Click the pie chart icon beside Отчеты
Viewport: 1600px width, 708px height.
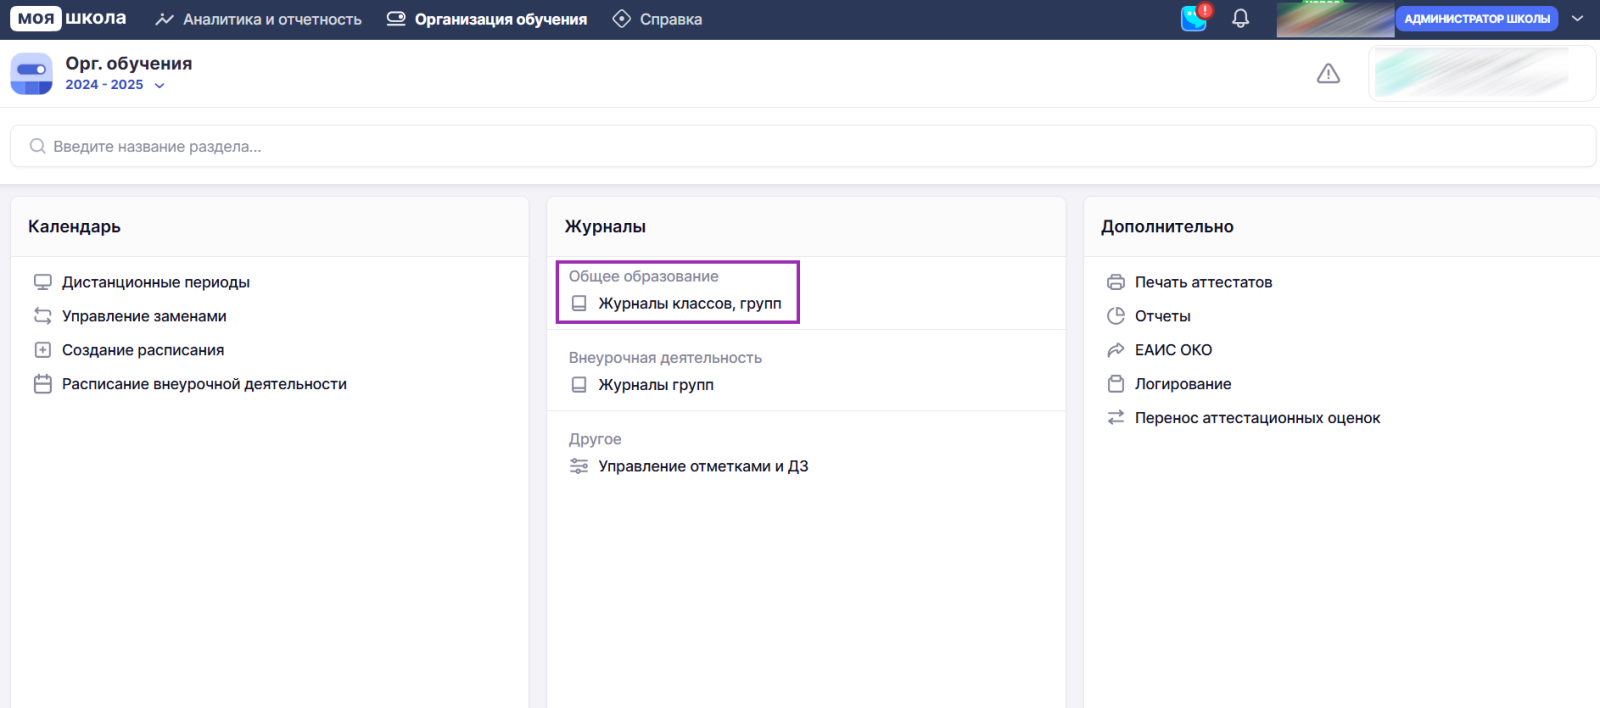coord(1116,316)
